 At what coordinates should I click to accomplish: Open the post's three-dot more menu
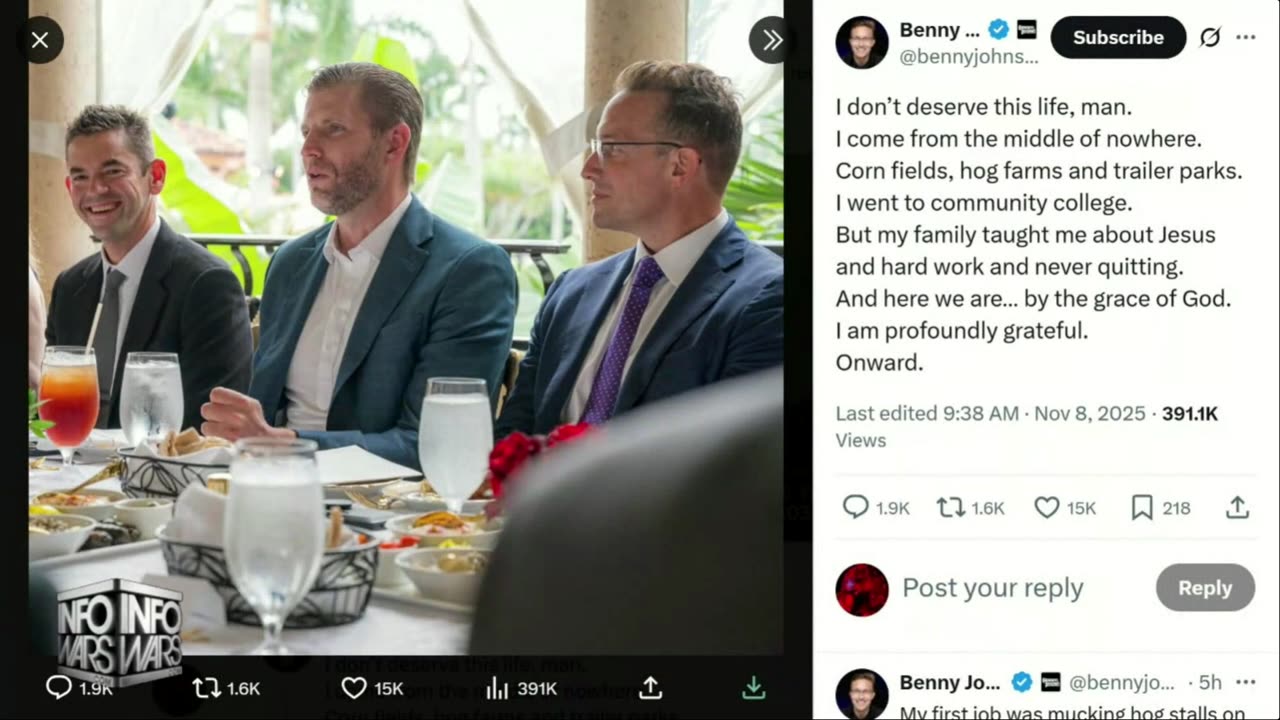(1246, 37)
